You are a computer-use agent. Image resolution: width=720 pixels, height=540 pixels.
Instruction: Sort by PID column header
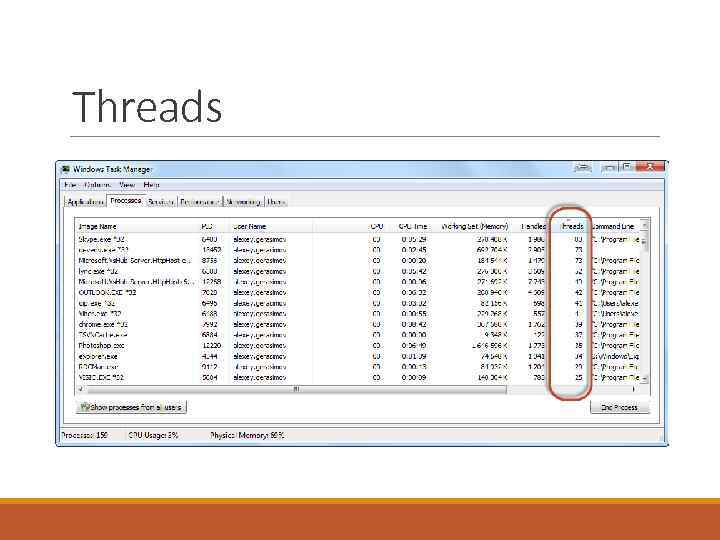tap(215, 226)
